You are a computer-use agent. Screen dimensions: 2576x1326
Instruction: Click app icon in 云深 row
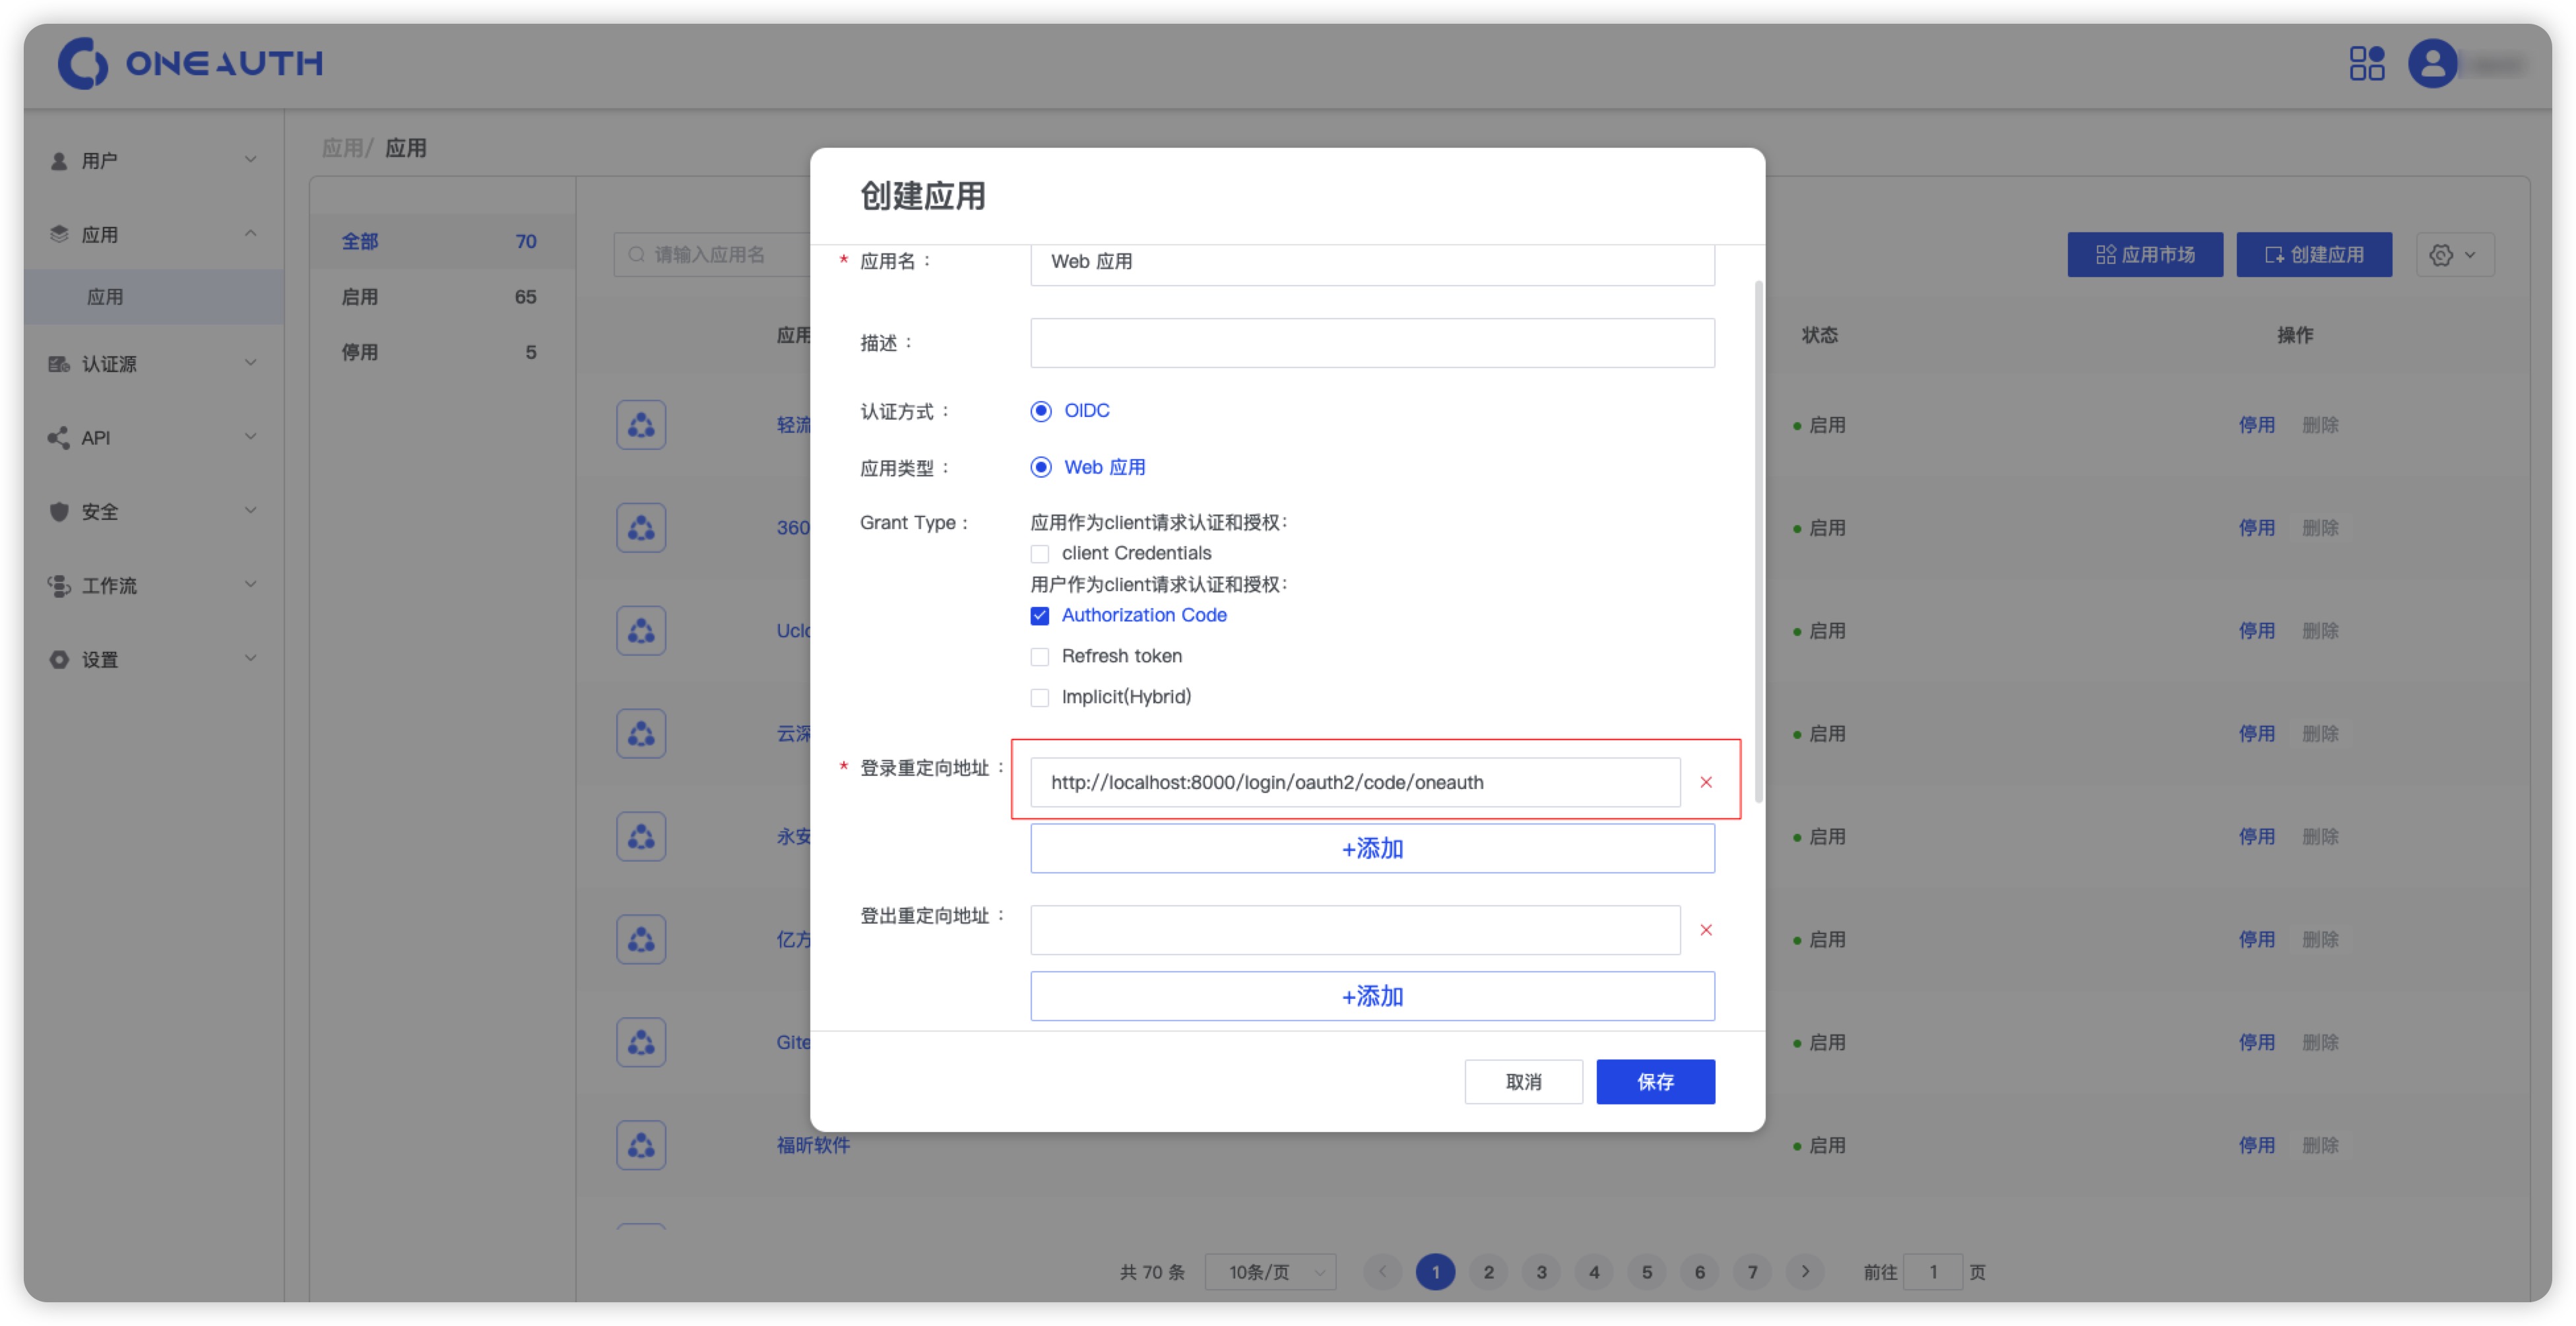click(641, 734)
